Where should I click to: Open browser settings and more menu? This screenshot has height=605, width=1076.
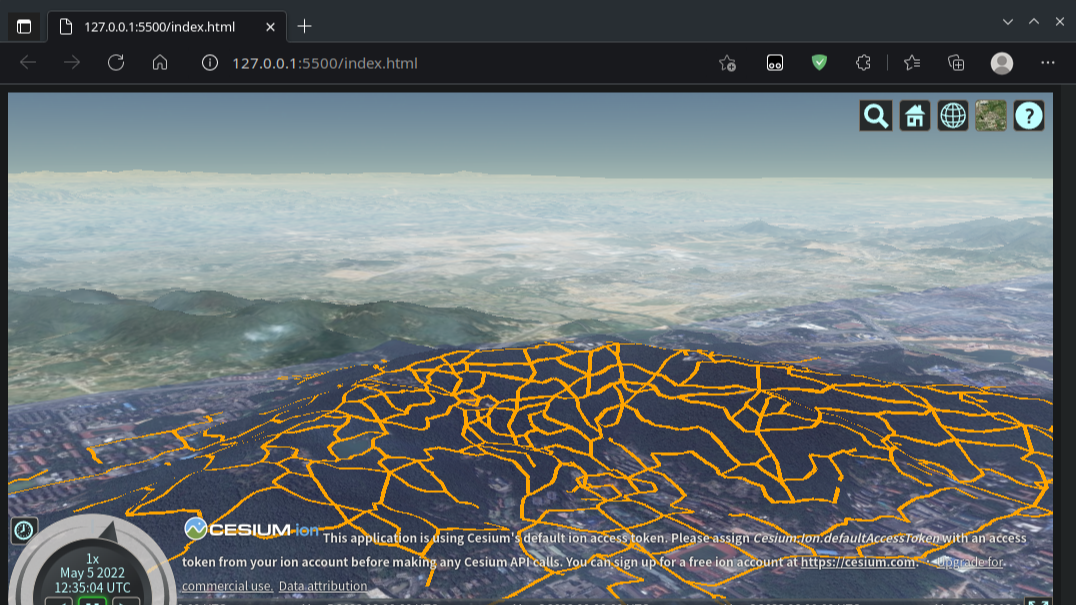click(1048, 63)
